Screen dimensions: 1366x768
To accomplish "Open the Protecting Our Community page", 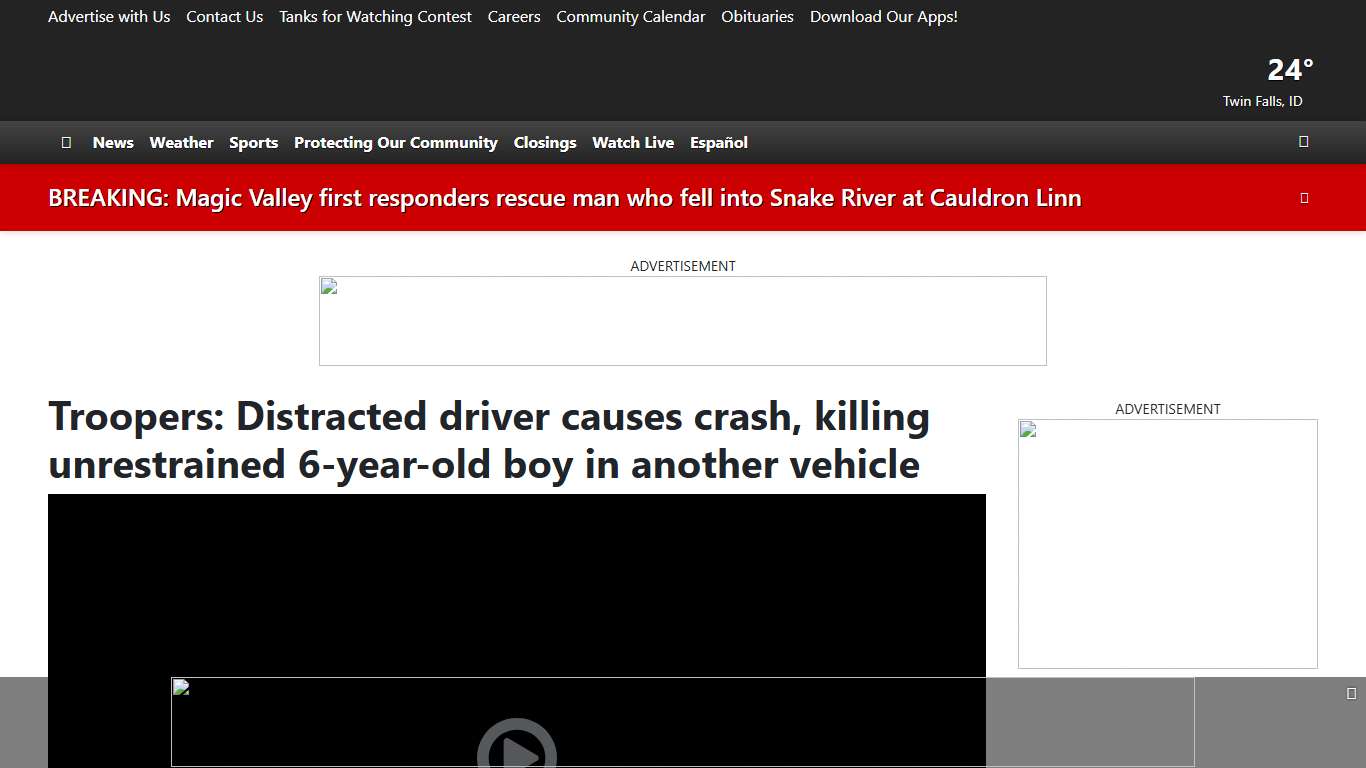I will pyautogui.click(x=395, y=142).
